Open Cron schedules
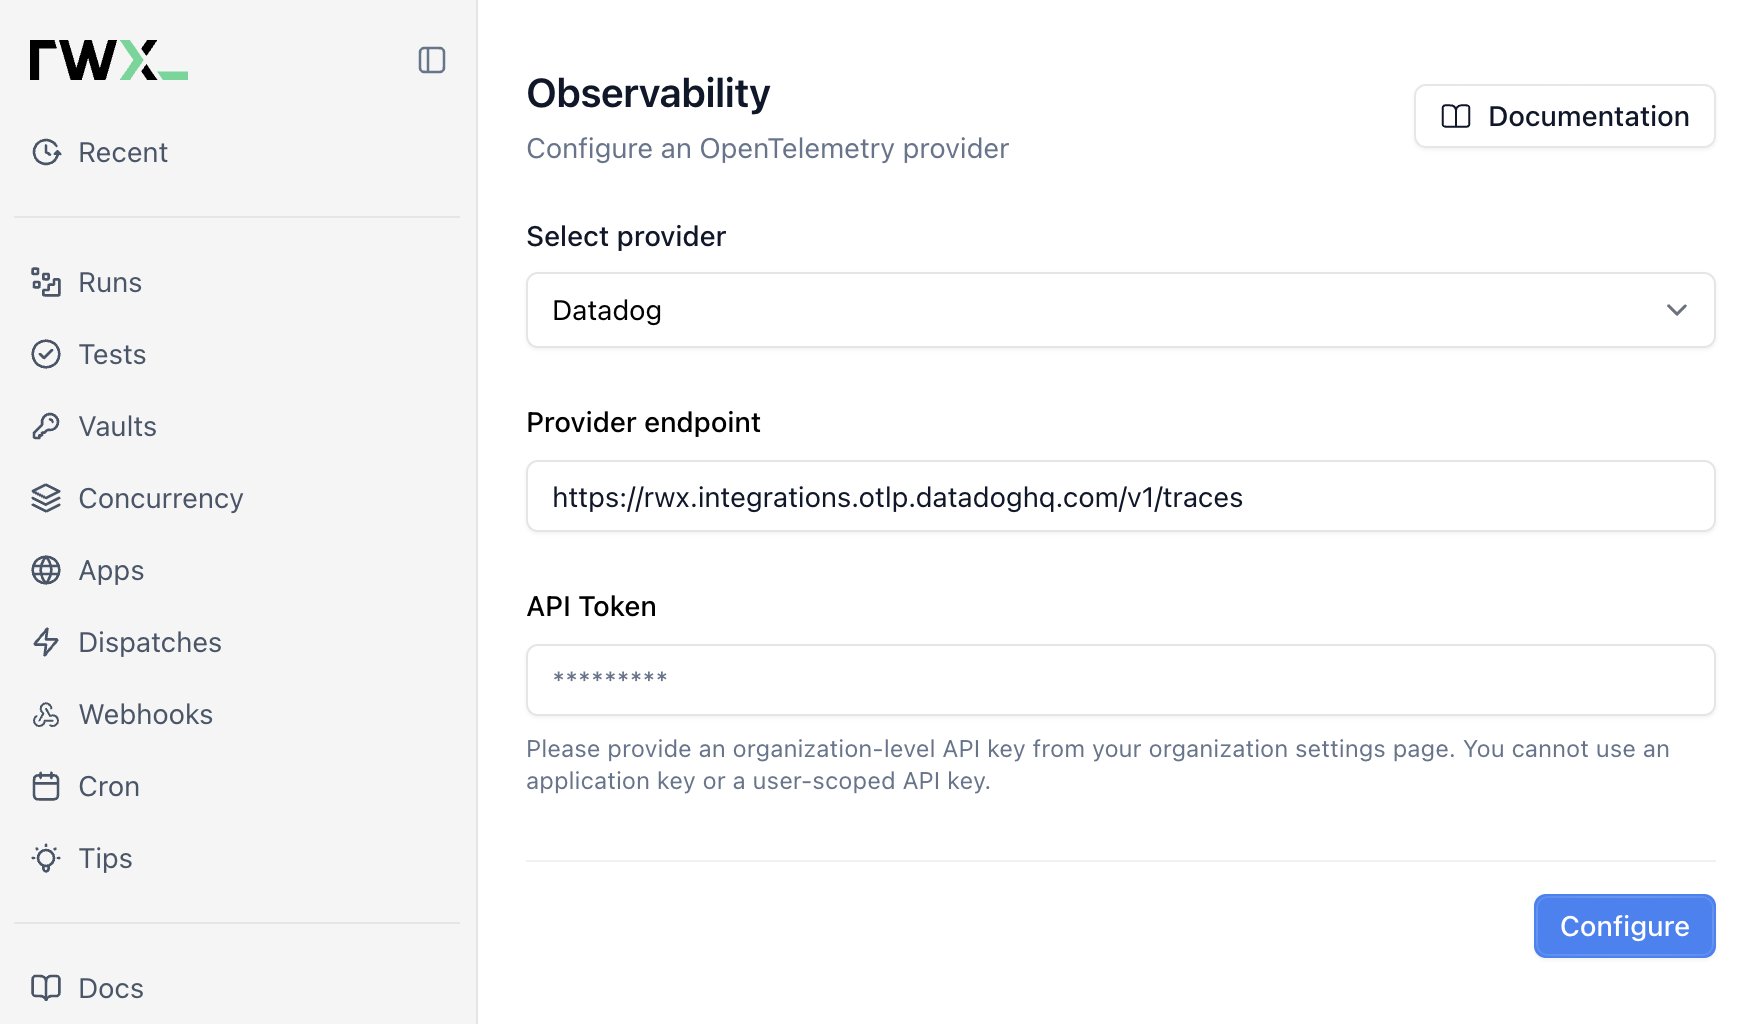The width and height of the screenshot is (1758, 1024). (109, 786)
